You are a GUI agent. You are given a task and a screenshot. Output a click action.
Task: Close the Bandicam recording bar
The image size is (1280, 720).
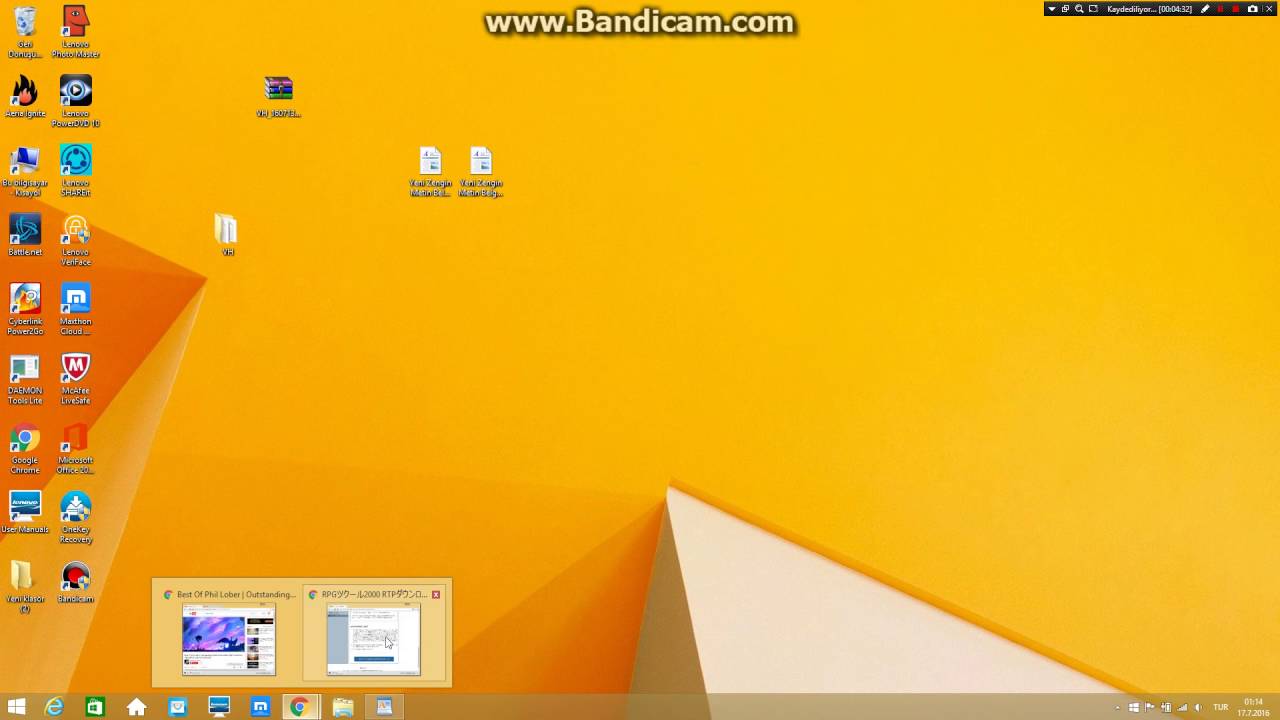1268,9
